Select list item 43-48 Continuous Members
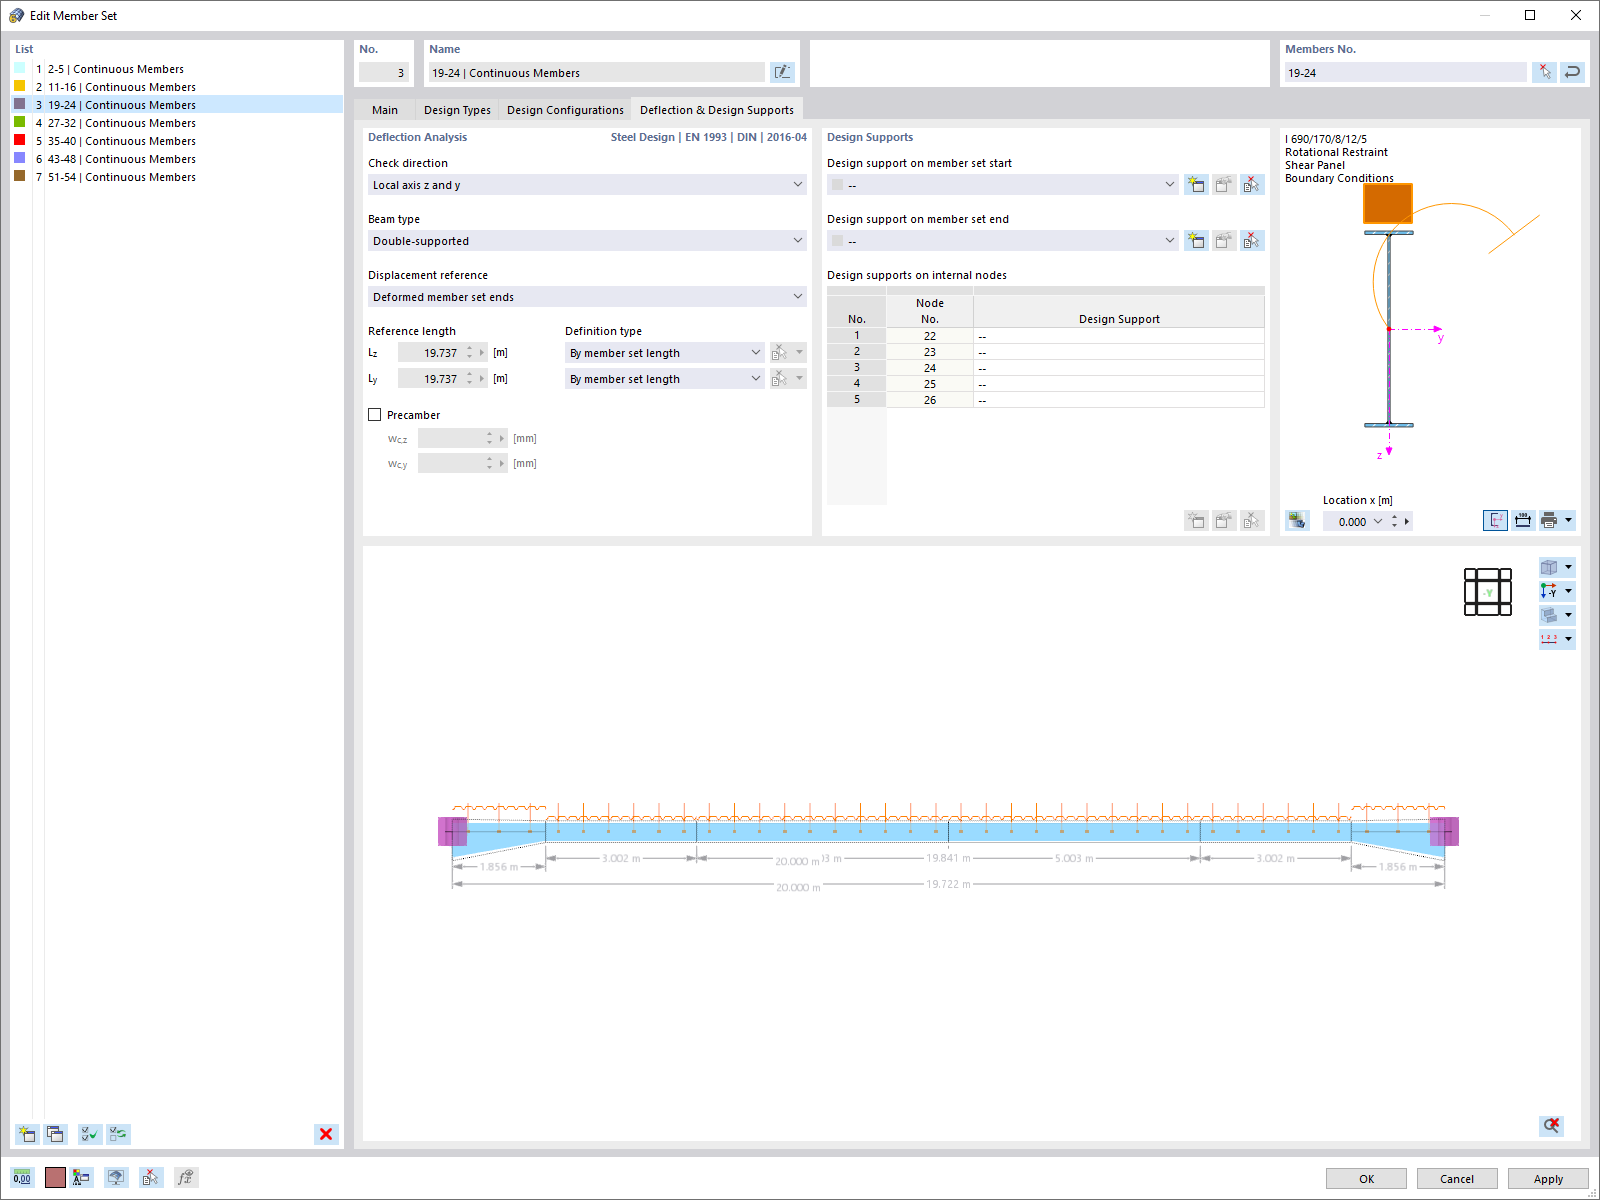This screenshot has height=1200, width=1600. (177, 159)
